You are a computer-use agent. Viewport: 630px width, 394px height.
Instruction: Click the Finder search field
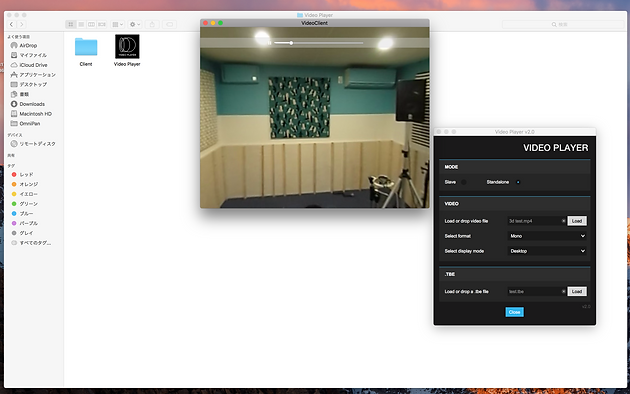coord(562,24)
